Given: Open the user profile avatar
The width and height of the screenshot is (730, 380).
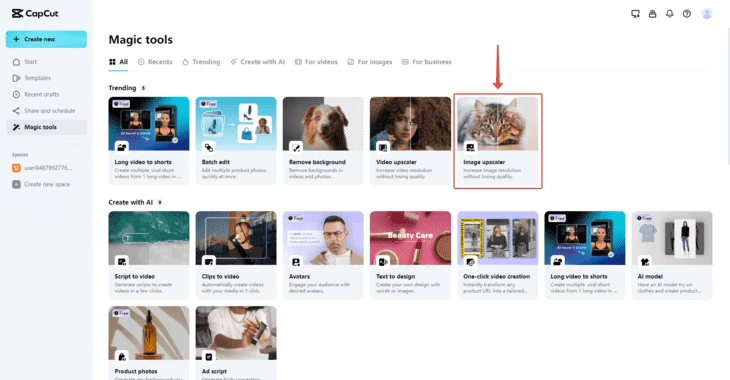Looking at the screenshot, I should (707, 14).
